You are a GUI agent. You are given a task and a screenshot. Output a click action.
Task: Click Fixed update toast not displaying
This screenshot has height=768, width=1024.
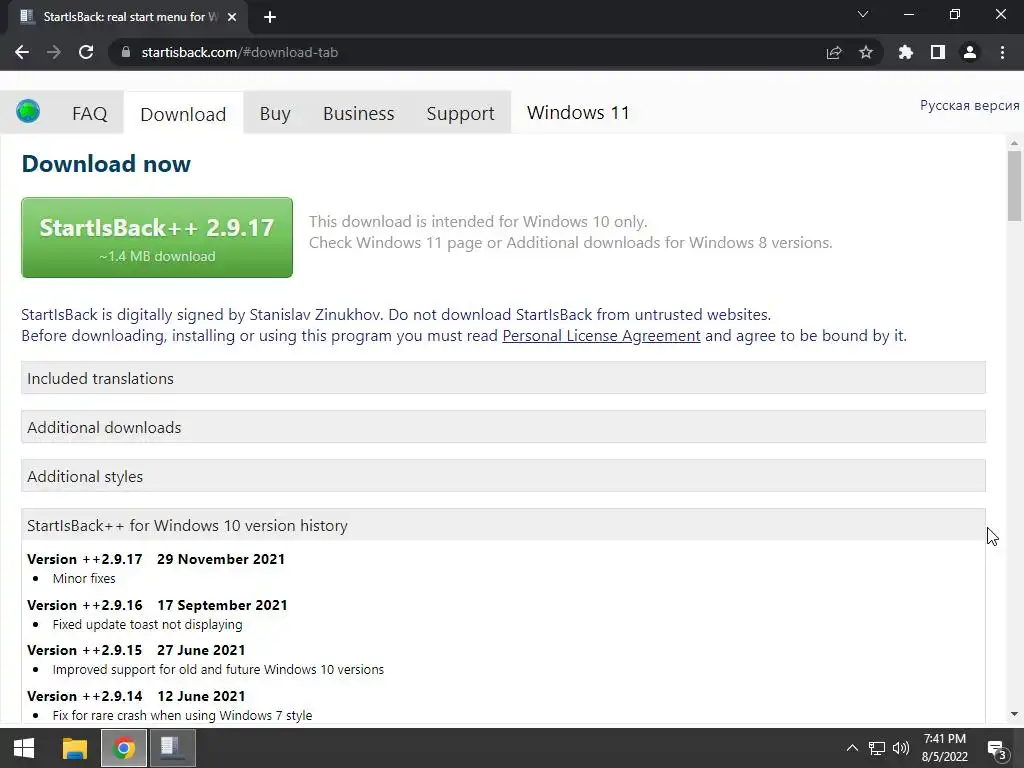[x=148, y=624]
